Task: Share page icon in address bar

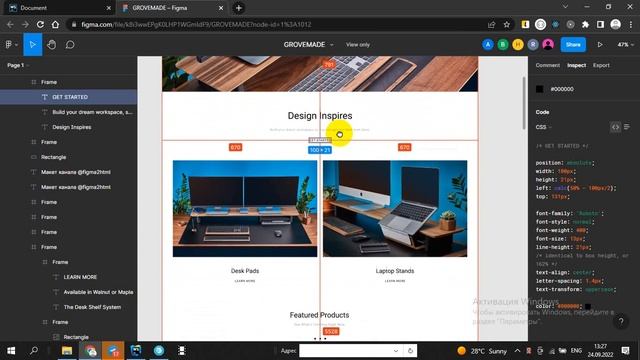Action: pyautogui.click(x=491, y=24)
